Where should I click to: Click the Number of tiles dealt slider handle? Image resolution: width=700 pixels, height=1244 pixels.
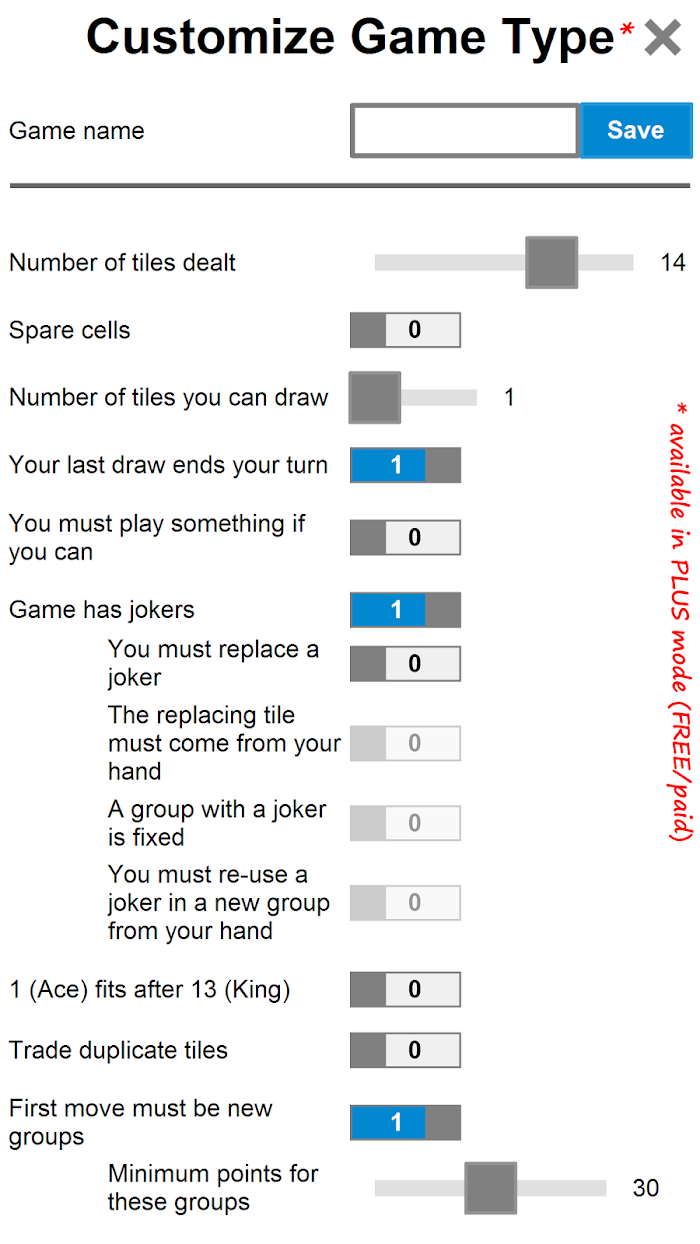click(552, 263)
